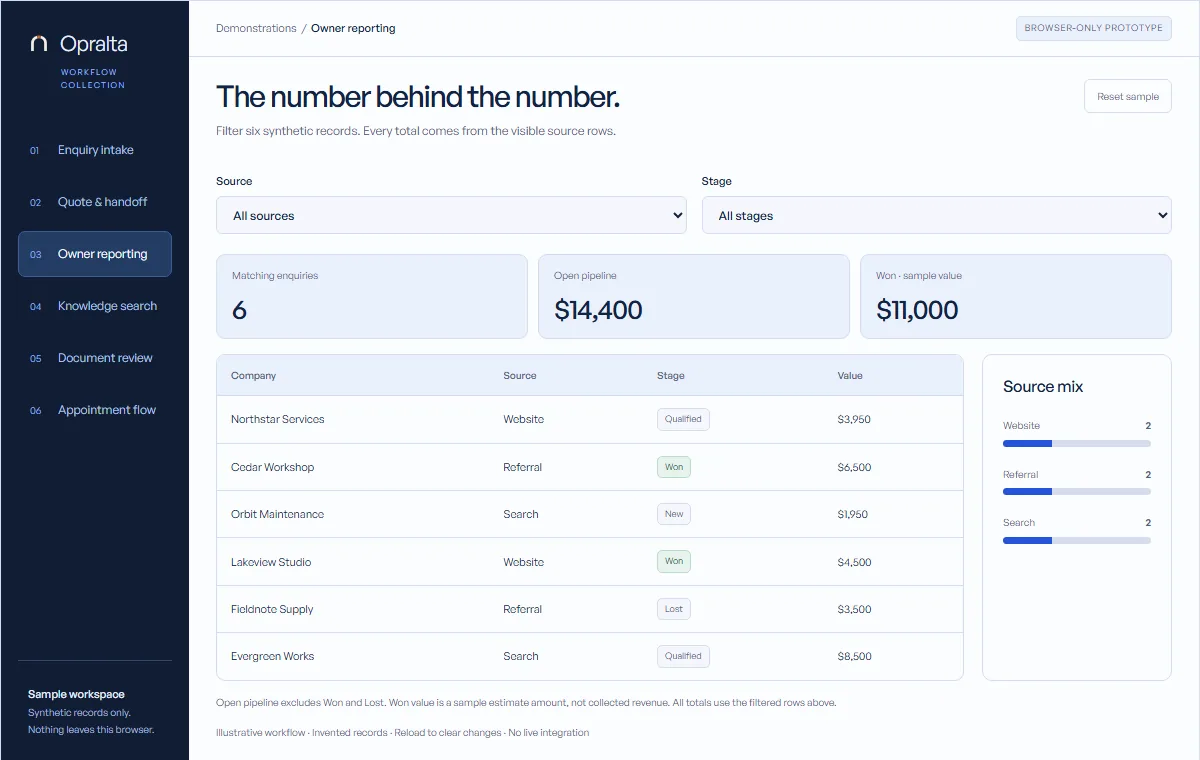Viewport: 1200px width, 760px height.
Task: Click the Lost badge for Fieldnote Supply
Action: click(x=674, y=609)
